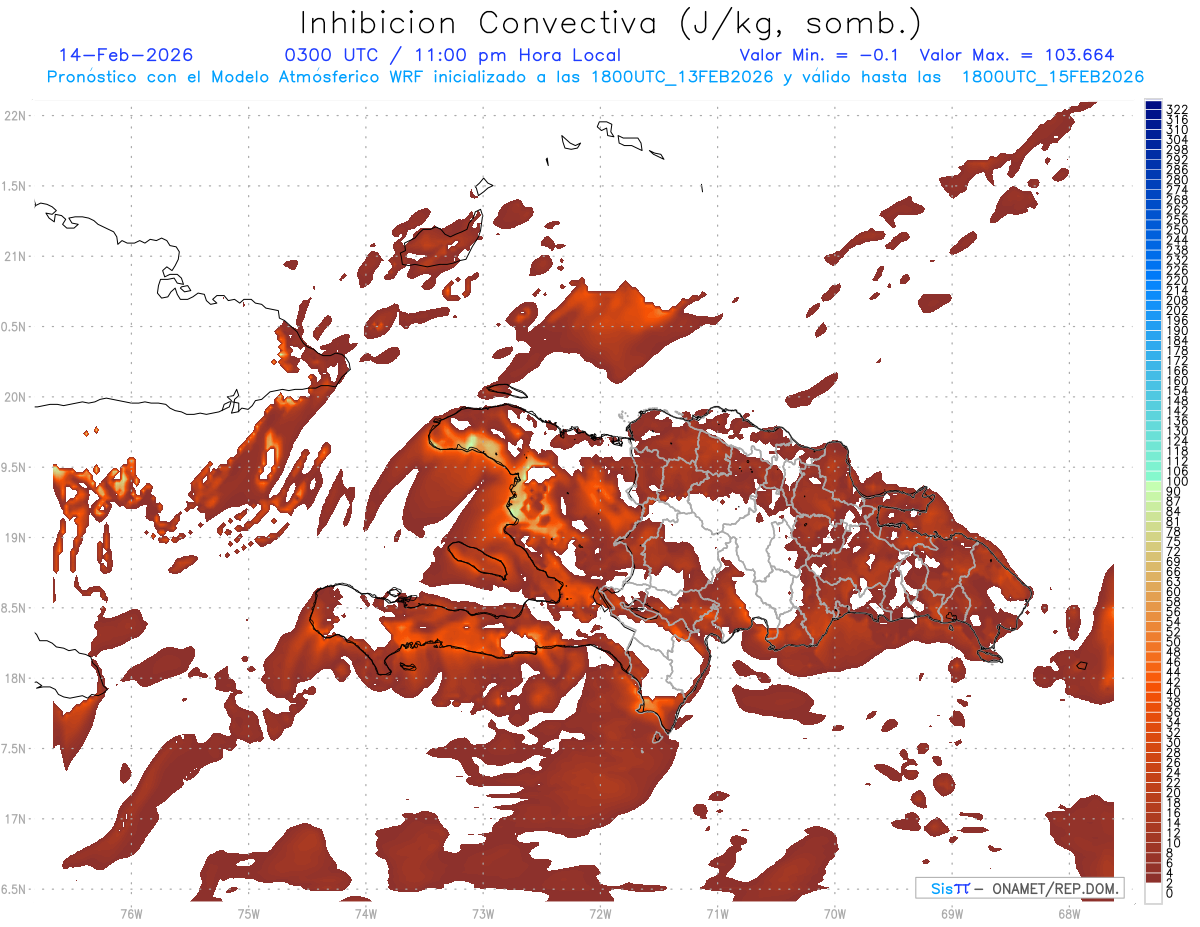Click the '8.5N' latitude label
Image resolution: width=1200 pixels, height=927 pixels.
[14, 608]
